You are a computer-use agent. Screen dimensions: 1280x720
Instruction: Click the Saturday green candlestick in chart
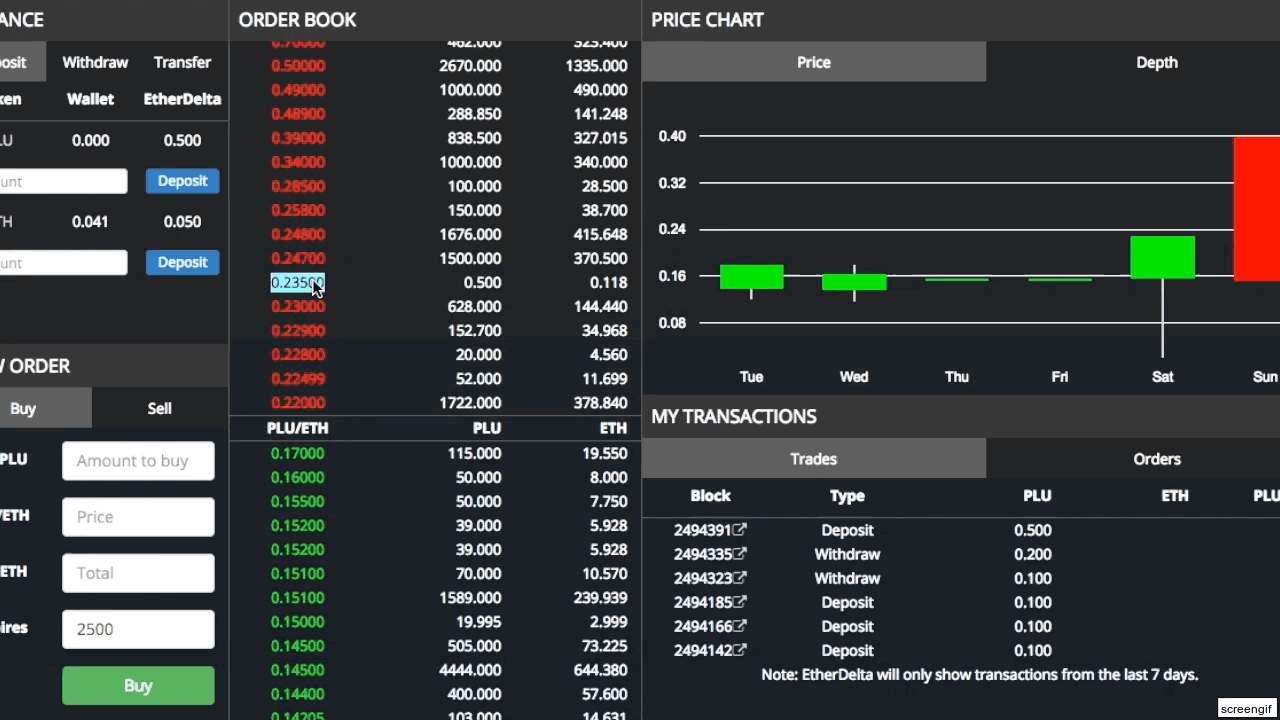1162,257
